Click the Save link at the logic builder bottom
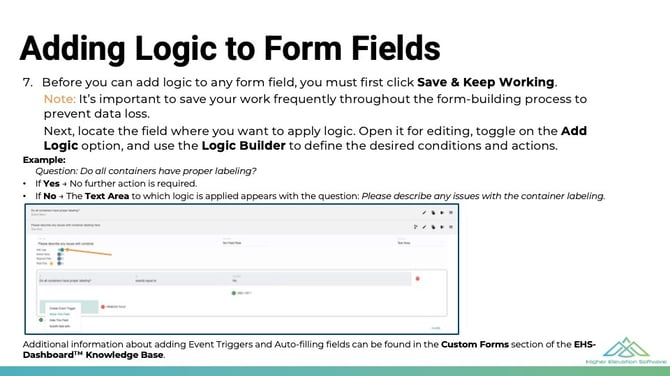The image size is (670, 376). click(435, 328)
